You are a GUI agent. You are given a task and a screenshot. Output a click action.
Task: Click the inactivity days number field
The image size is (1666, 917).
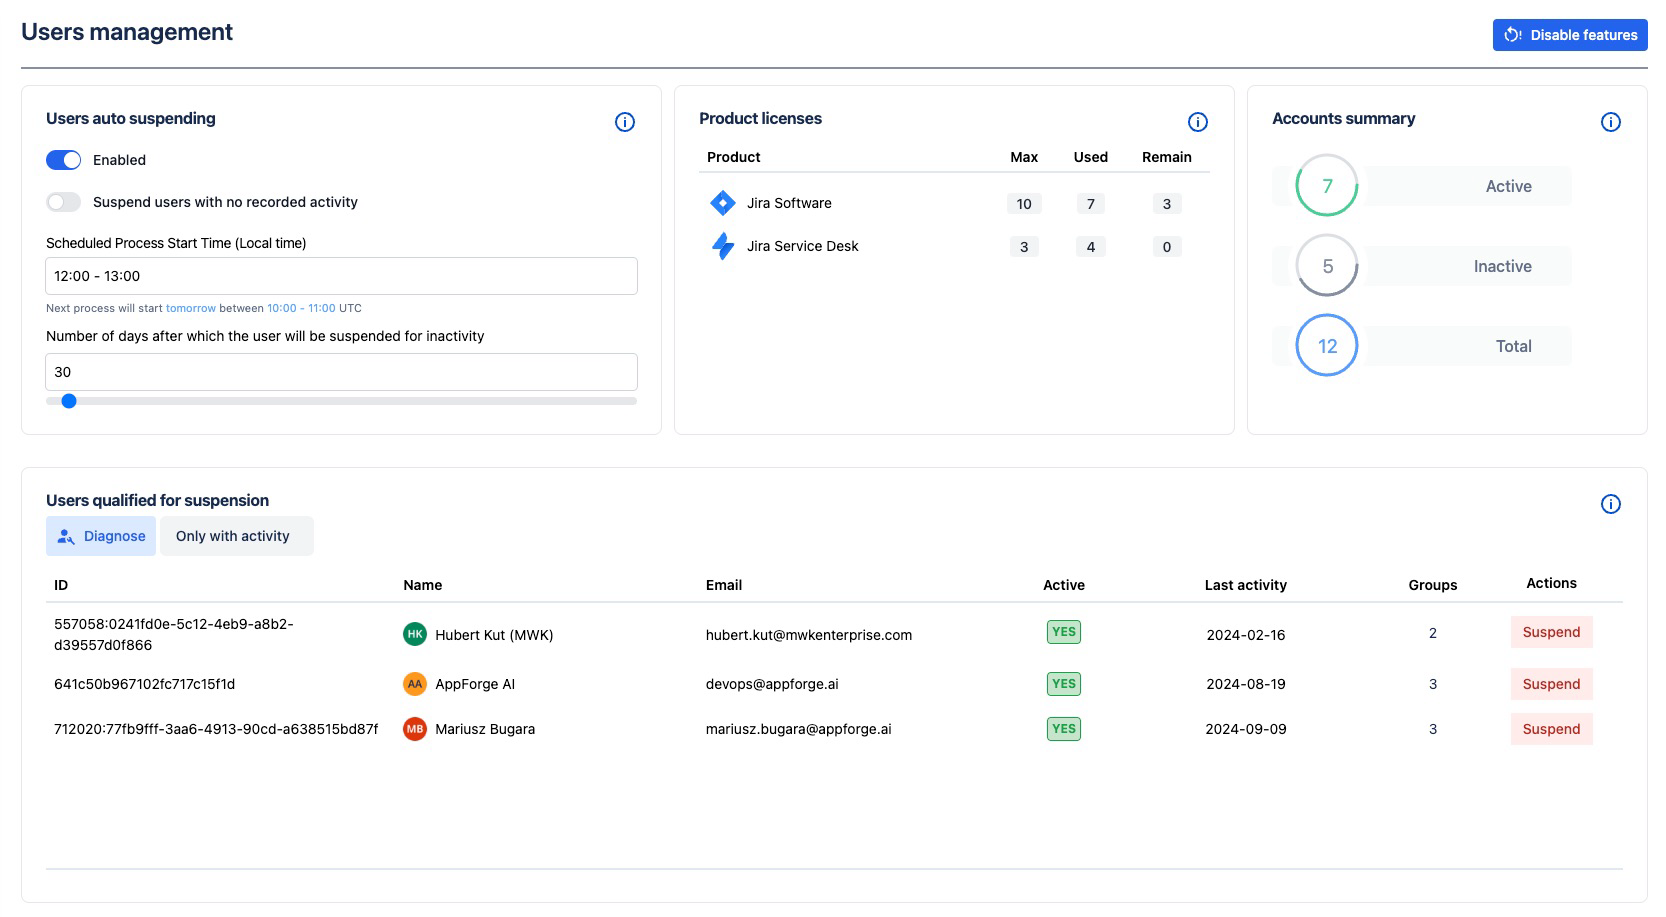(341, 372)
